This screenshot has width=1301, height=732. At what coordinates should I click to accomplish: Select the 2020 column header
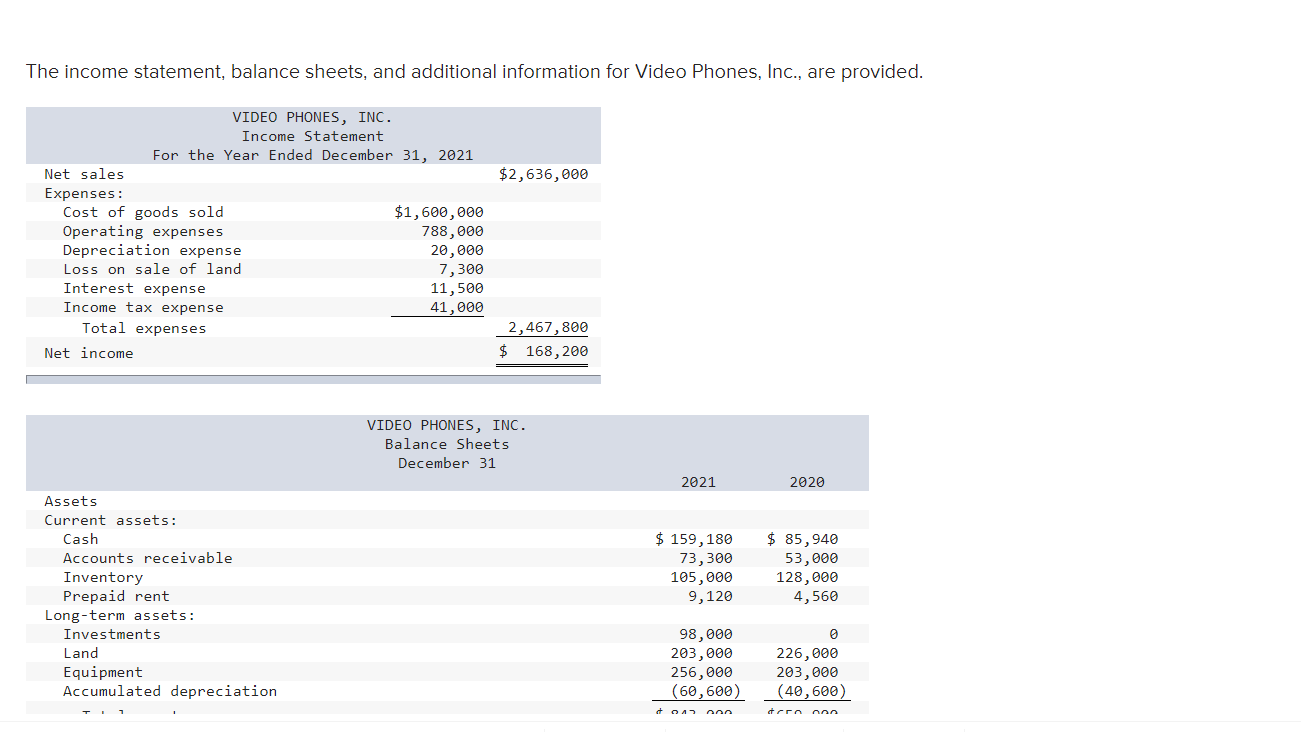click(x=806, y=481)
